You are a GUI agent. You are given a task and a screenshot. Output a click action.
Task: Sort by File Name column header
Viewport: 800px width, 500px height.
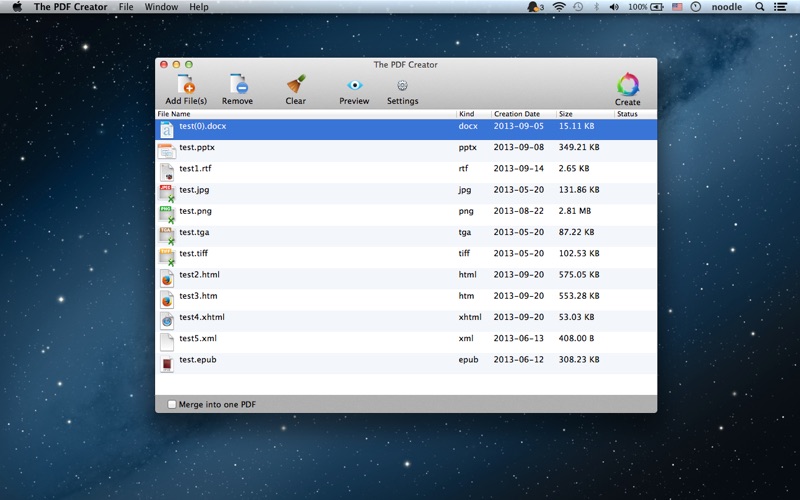[305, 114]
